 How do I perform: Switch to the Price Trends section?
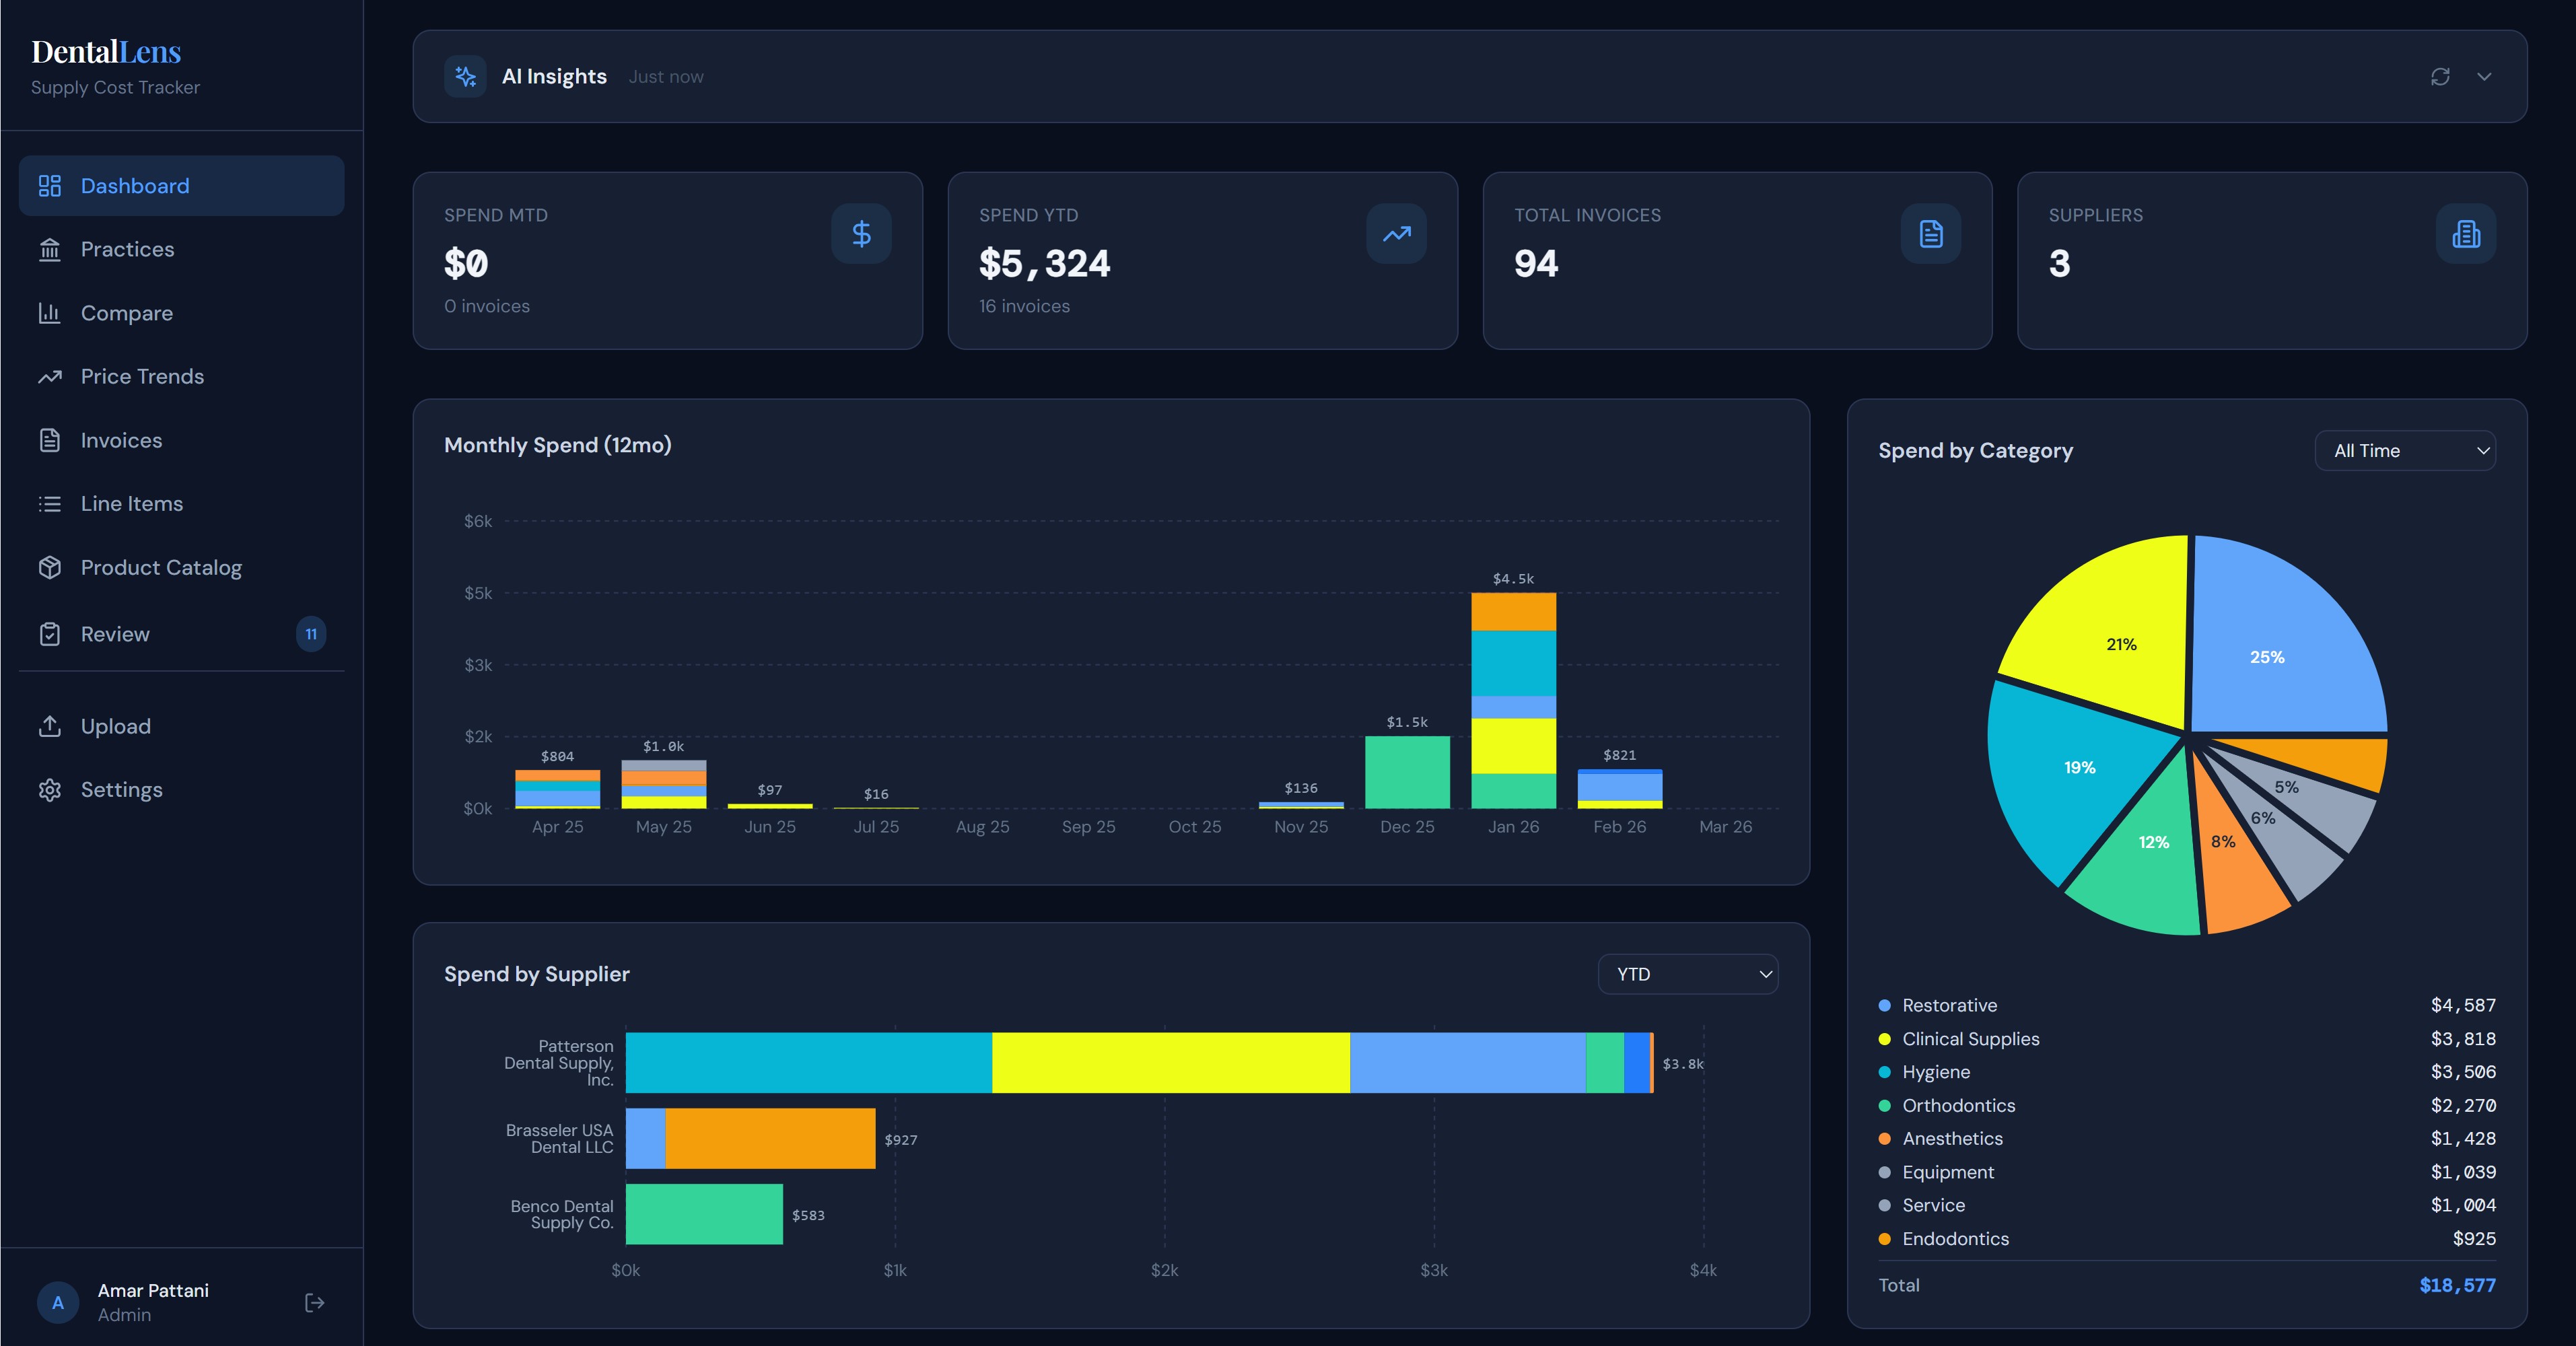[142, 376]
